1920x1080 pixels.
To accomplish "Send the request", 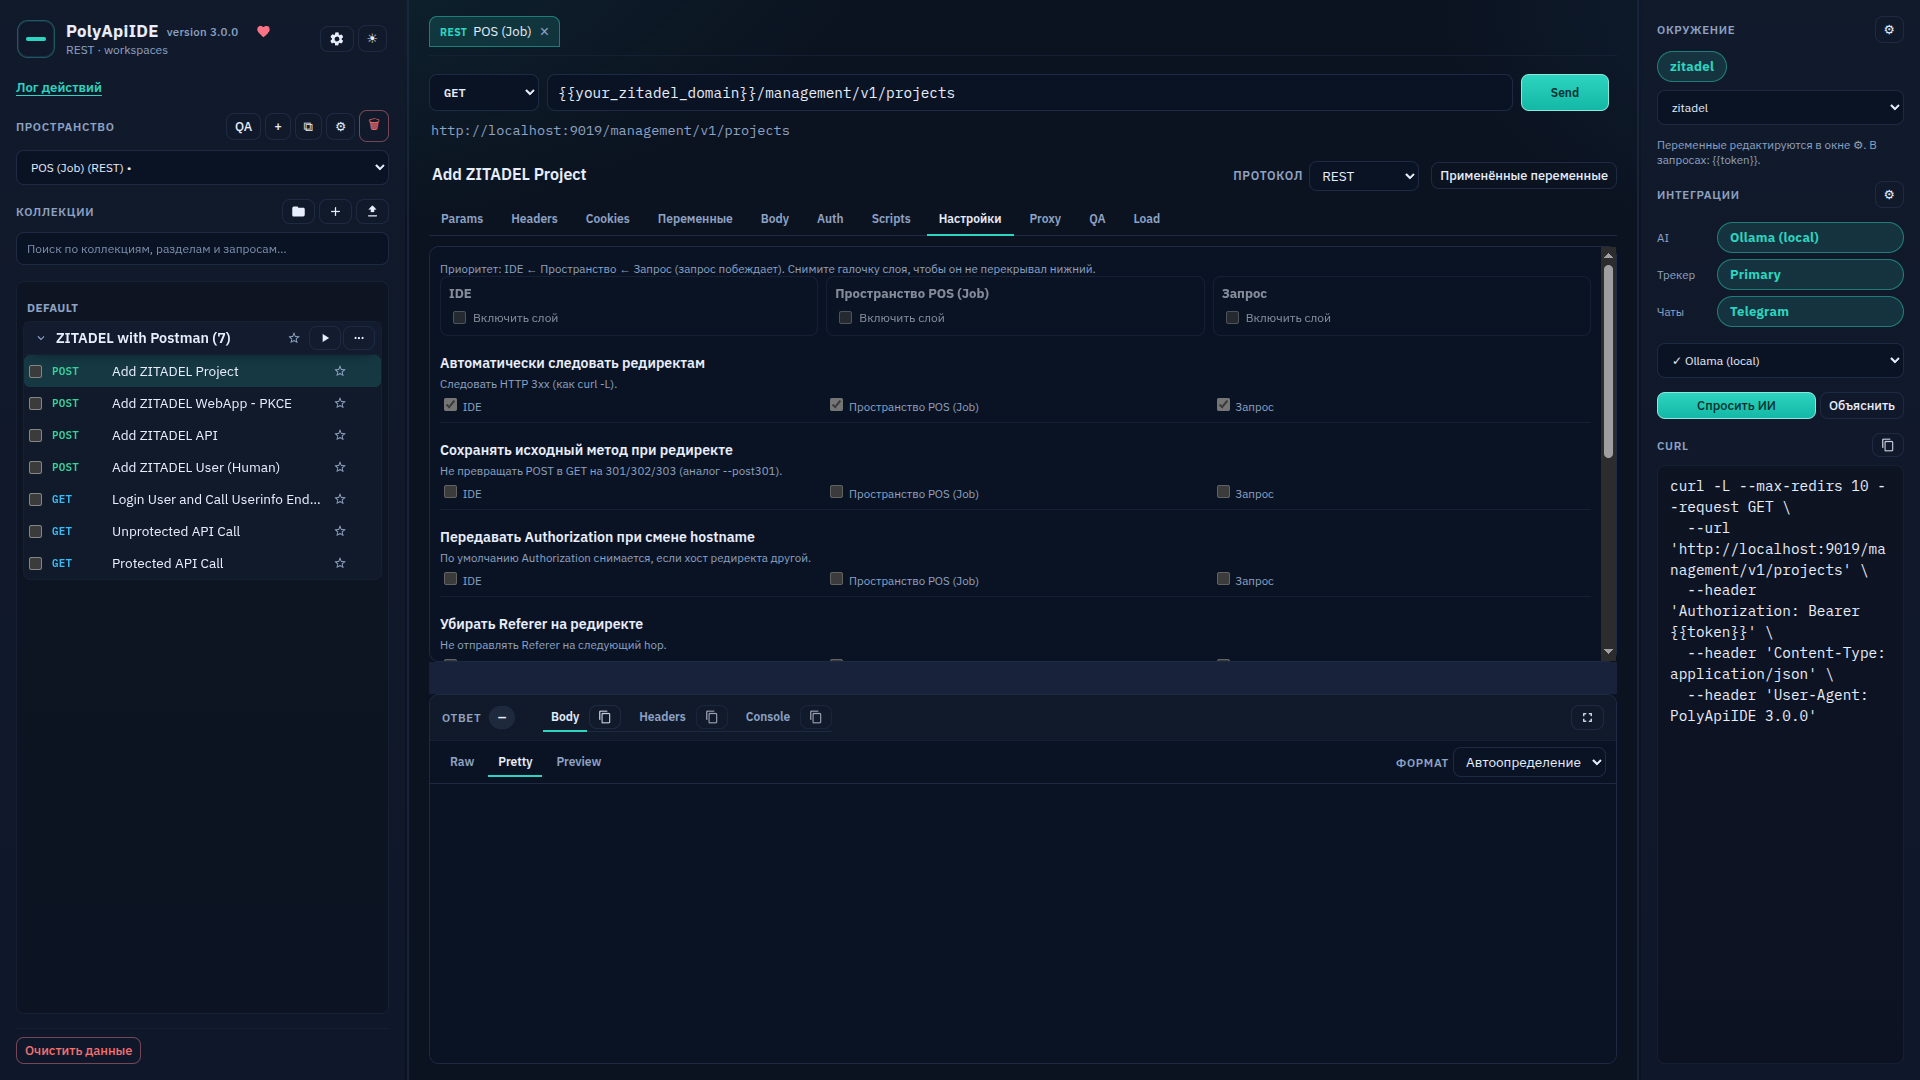I will pyautogui.click(x=1565, y=93).
